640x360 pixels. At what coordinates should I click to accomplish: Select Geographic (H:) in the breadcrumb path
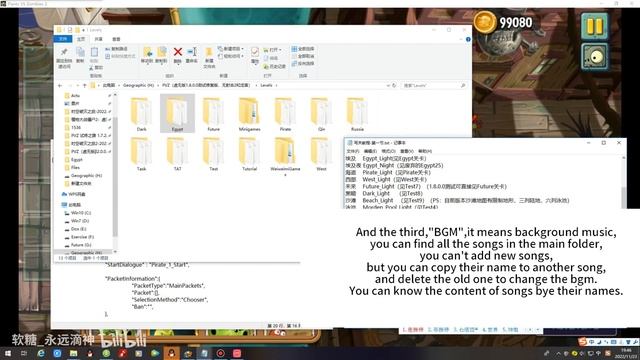[x=138, y=85]
